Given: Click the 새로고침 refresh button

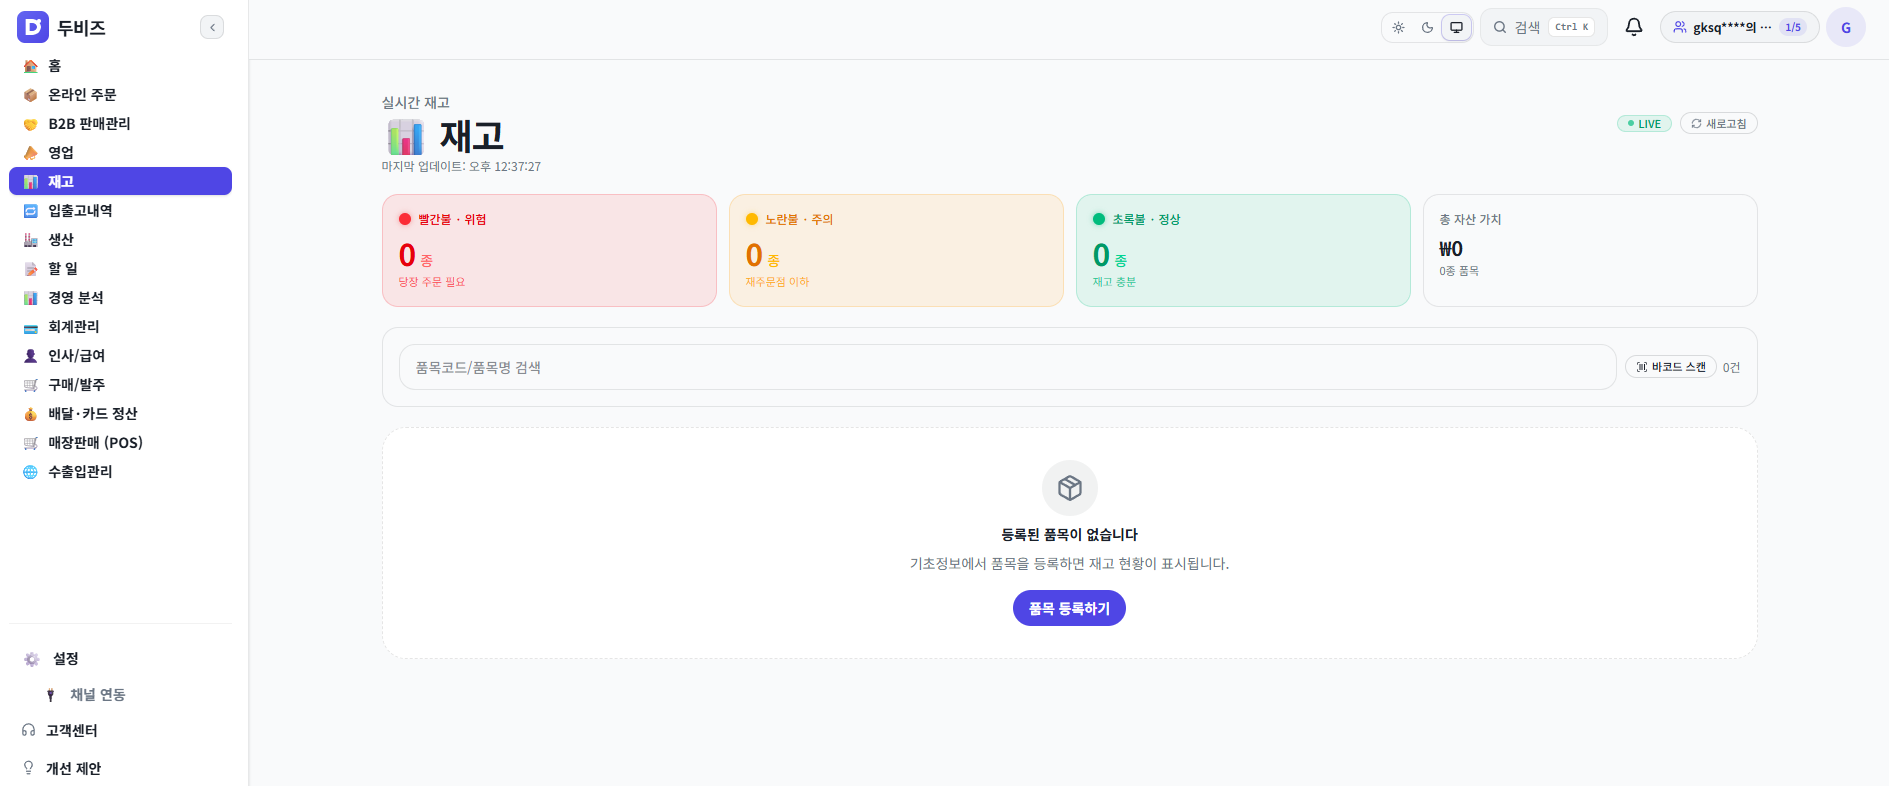Looking at the screenshot, I should click(x=1719, y=124).
